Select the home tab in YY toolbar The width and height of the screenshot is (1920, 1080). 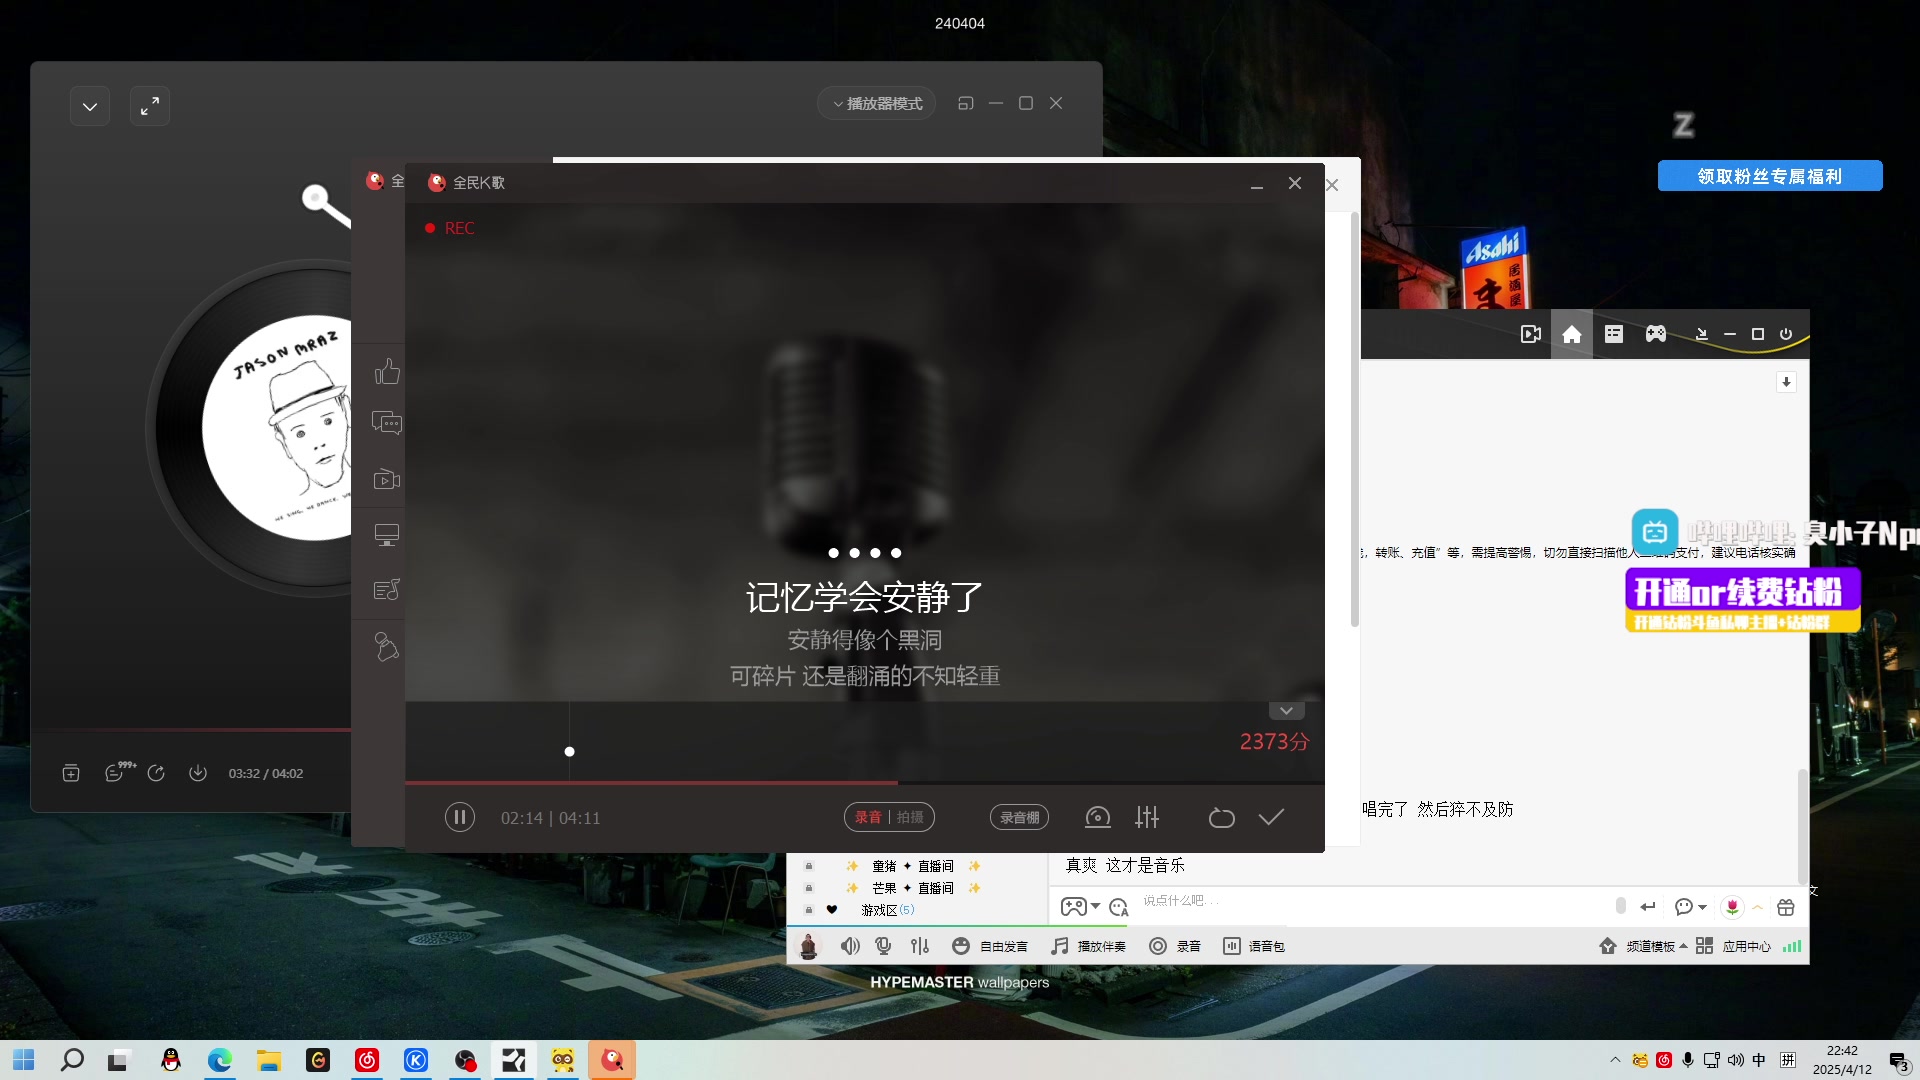pos(1572,334)
